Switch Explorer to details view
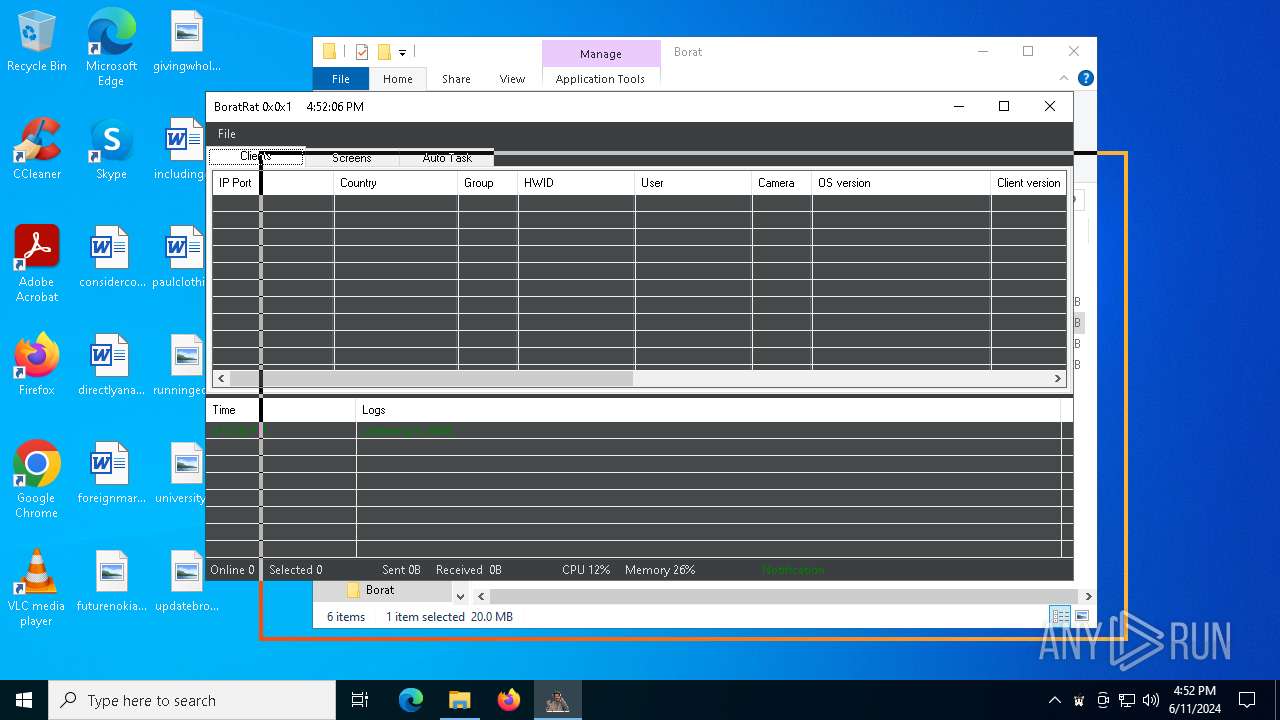This screenshot has height=720, width=1280. point(1060,616)
